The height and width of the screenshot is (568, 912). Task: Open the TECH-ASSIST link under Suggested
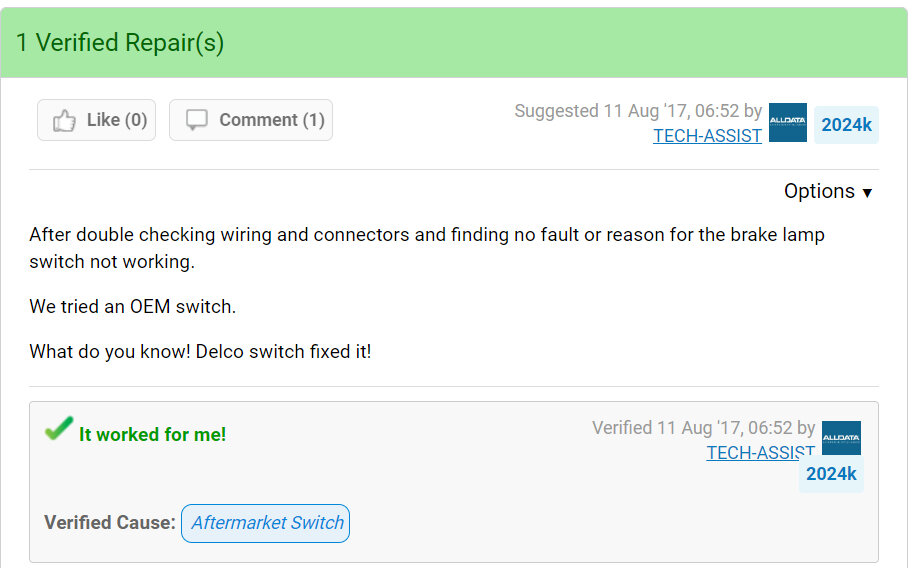707,136
